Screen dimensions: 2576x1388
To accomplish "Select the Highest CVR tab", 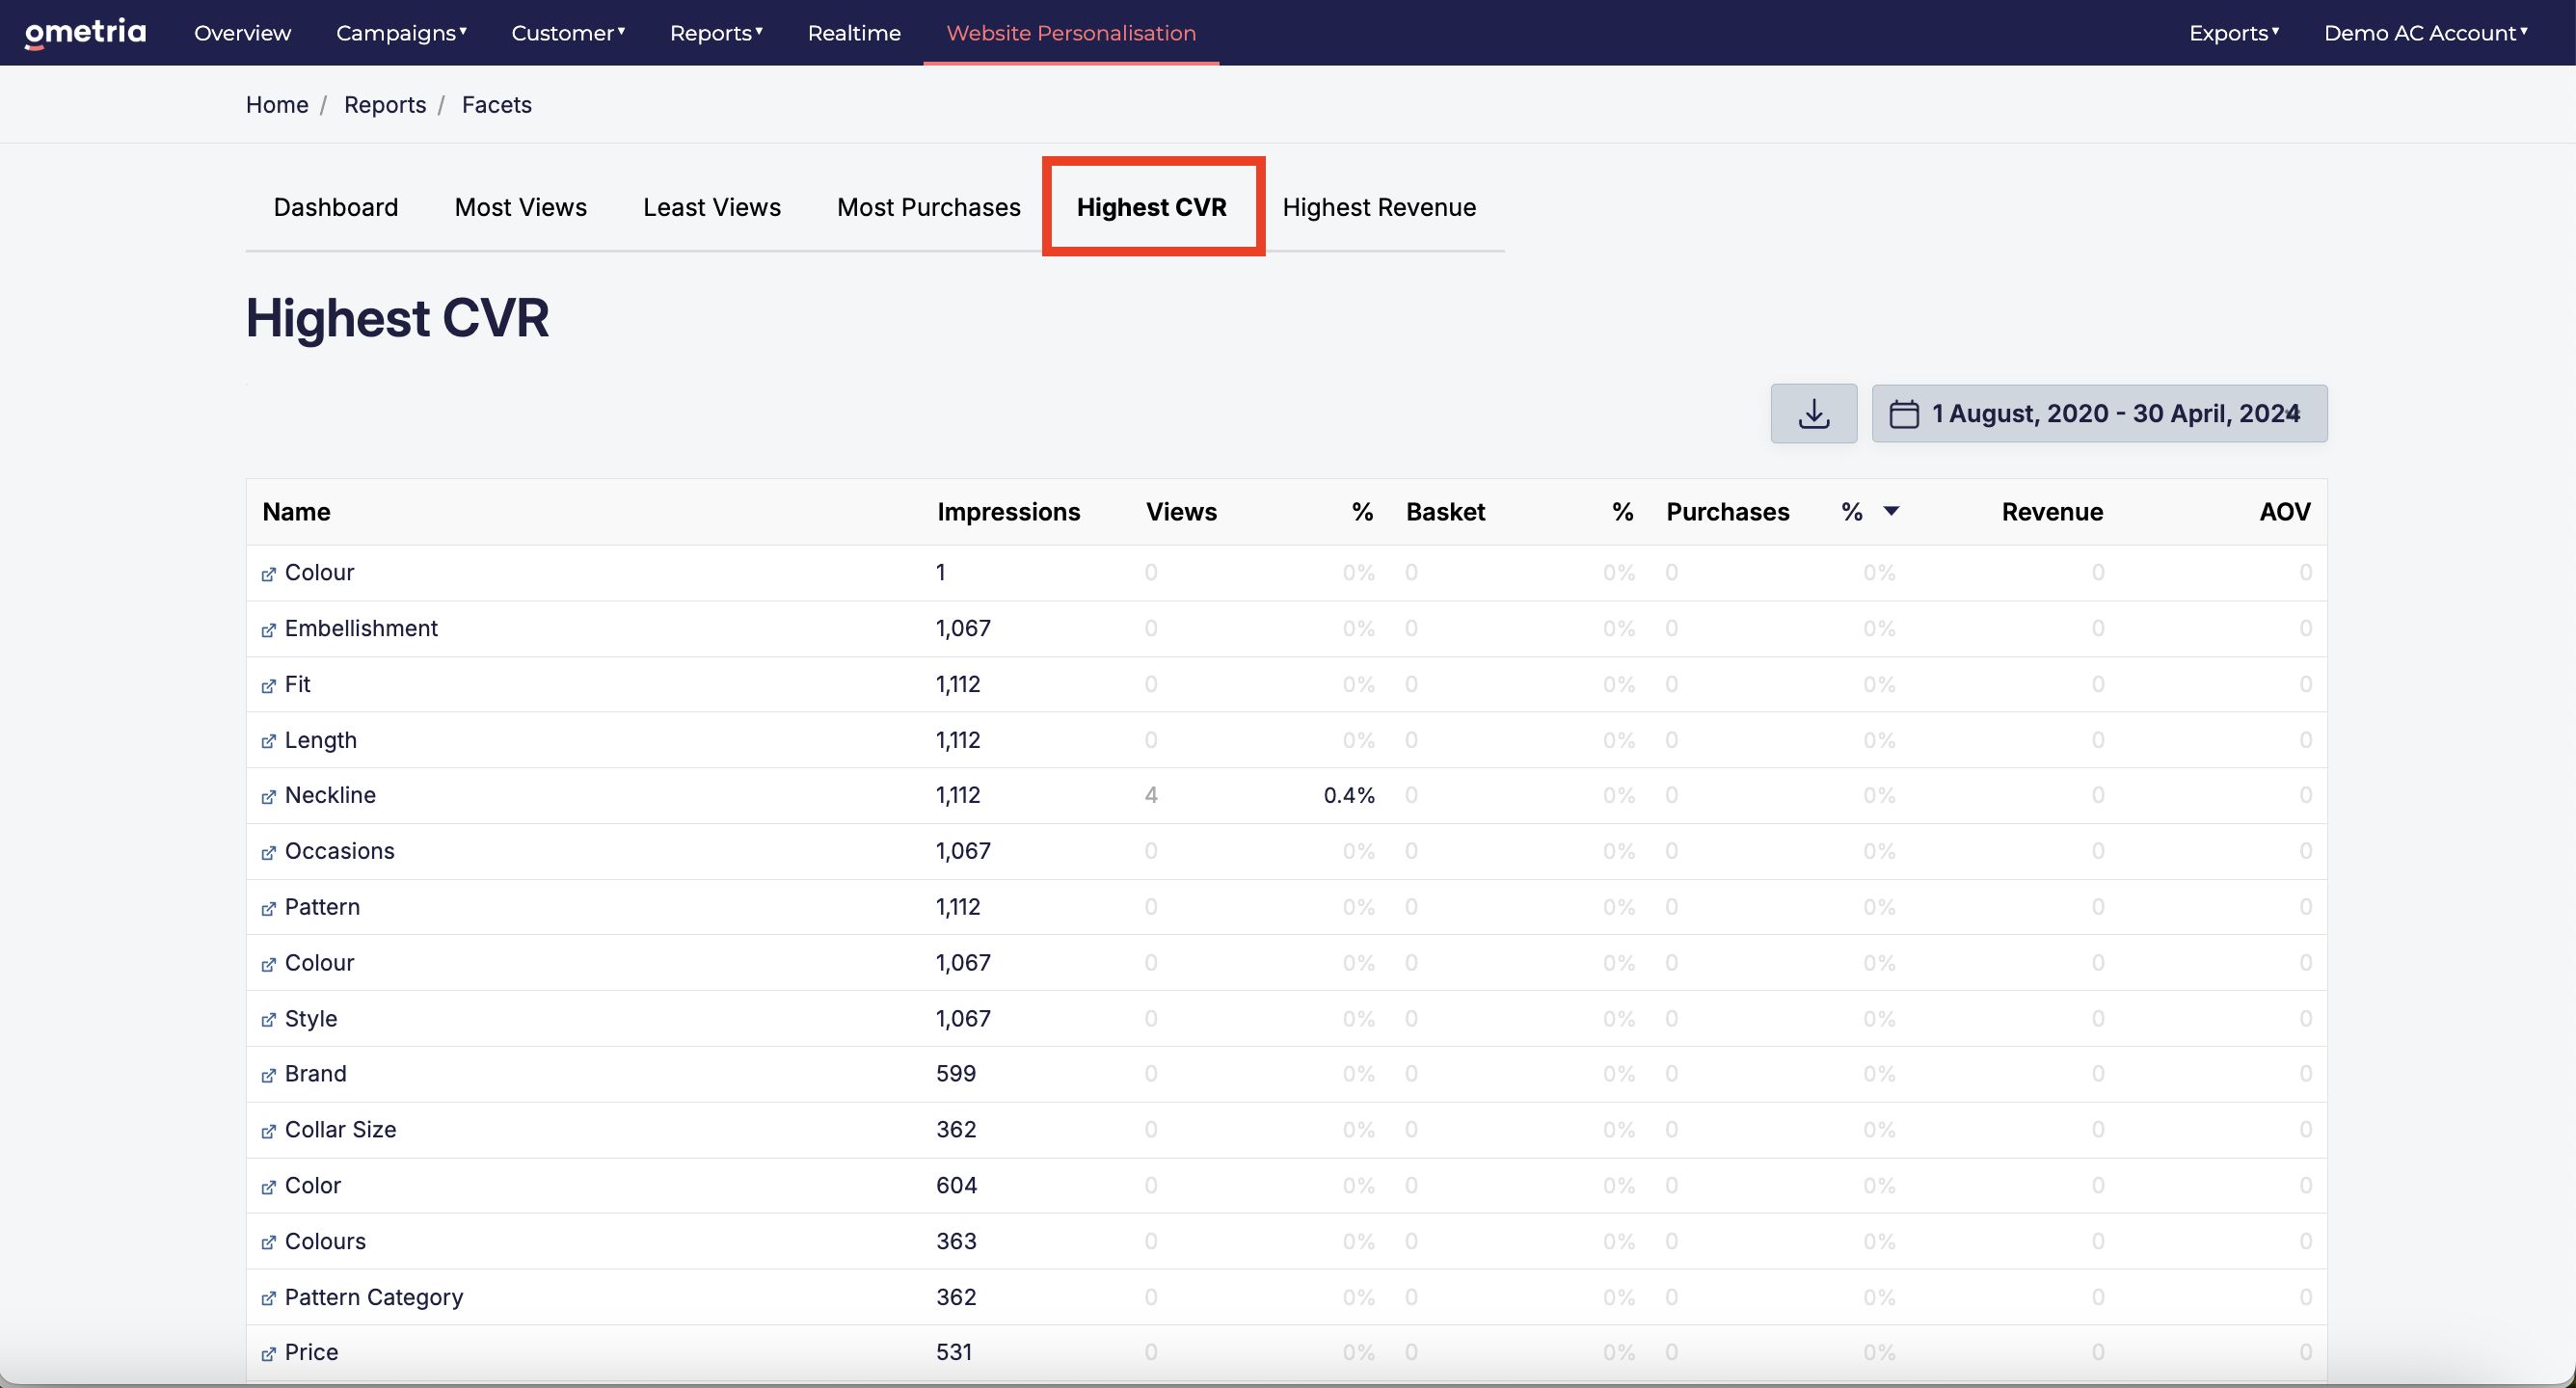I will tap(1152, 207).
